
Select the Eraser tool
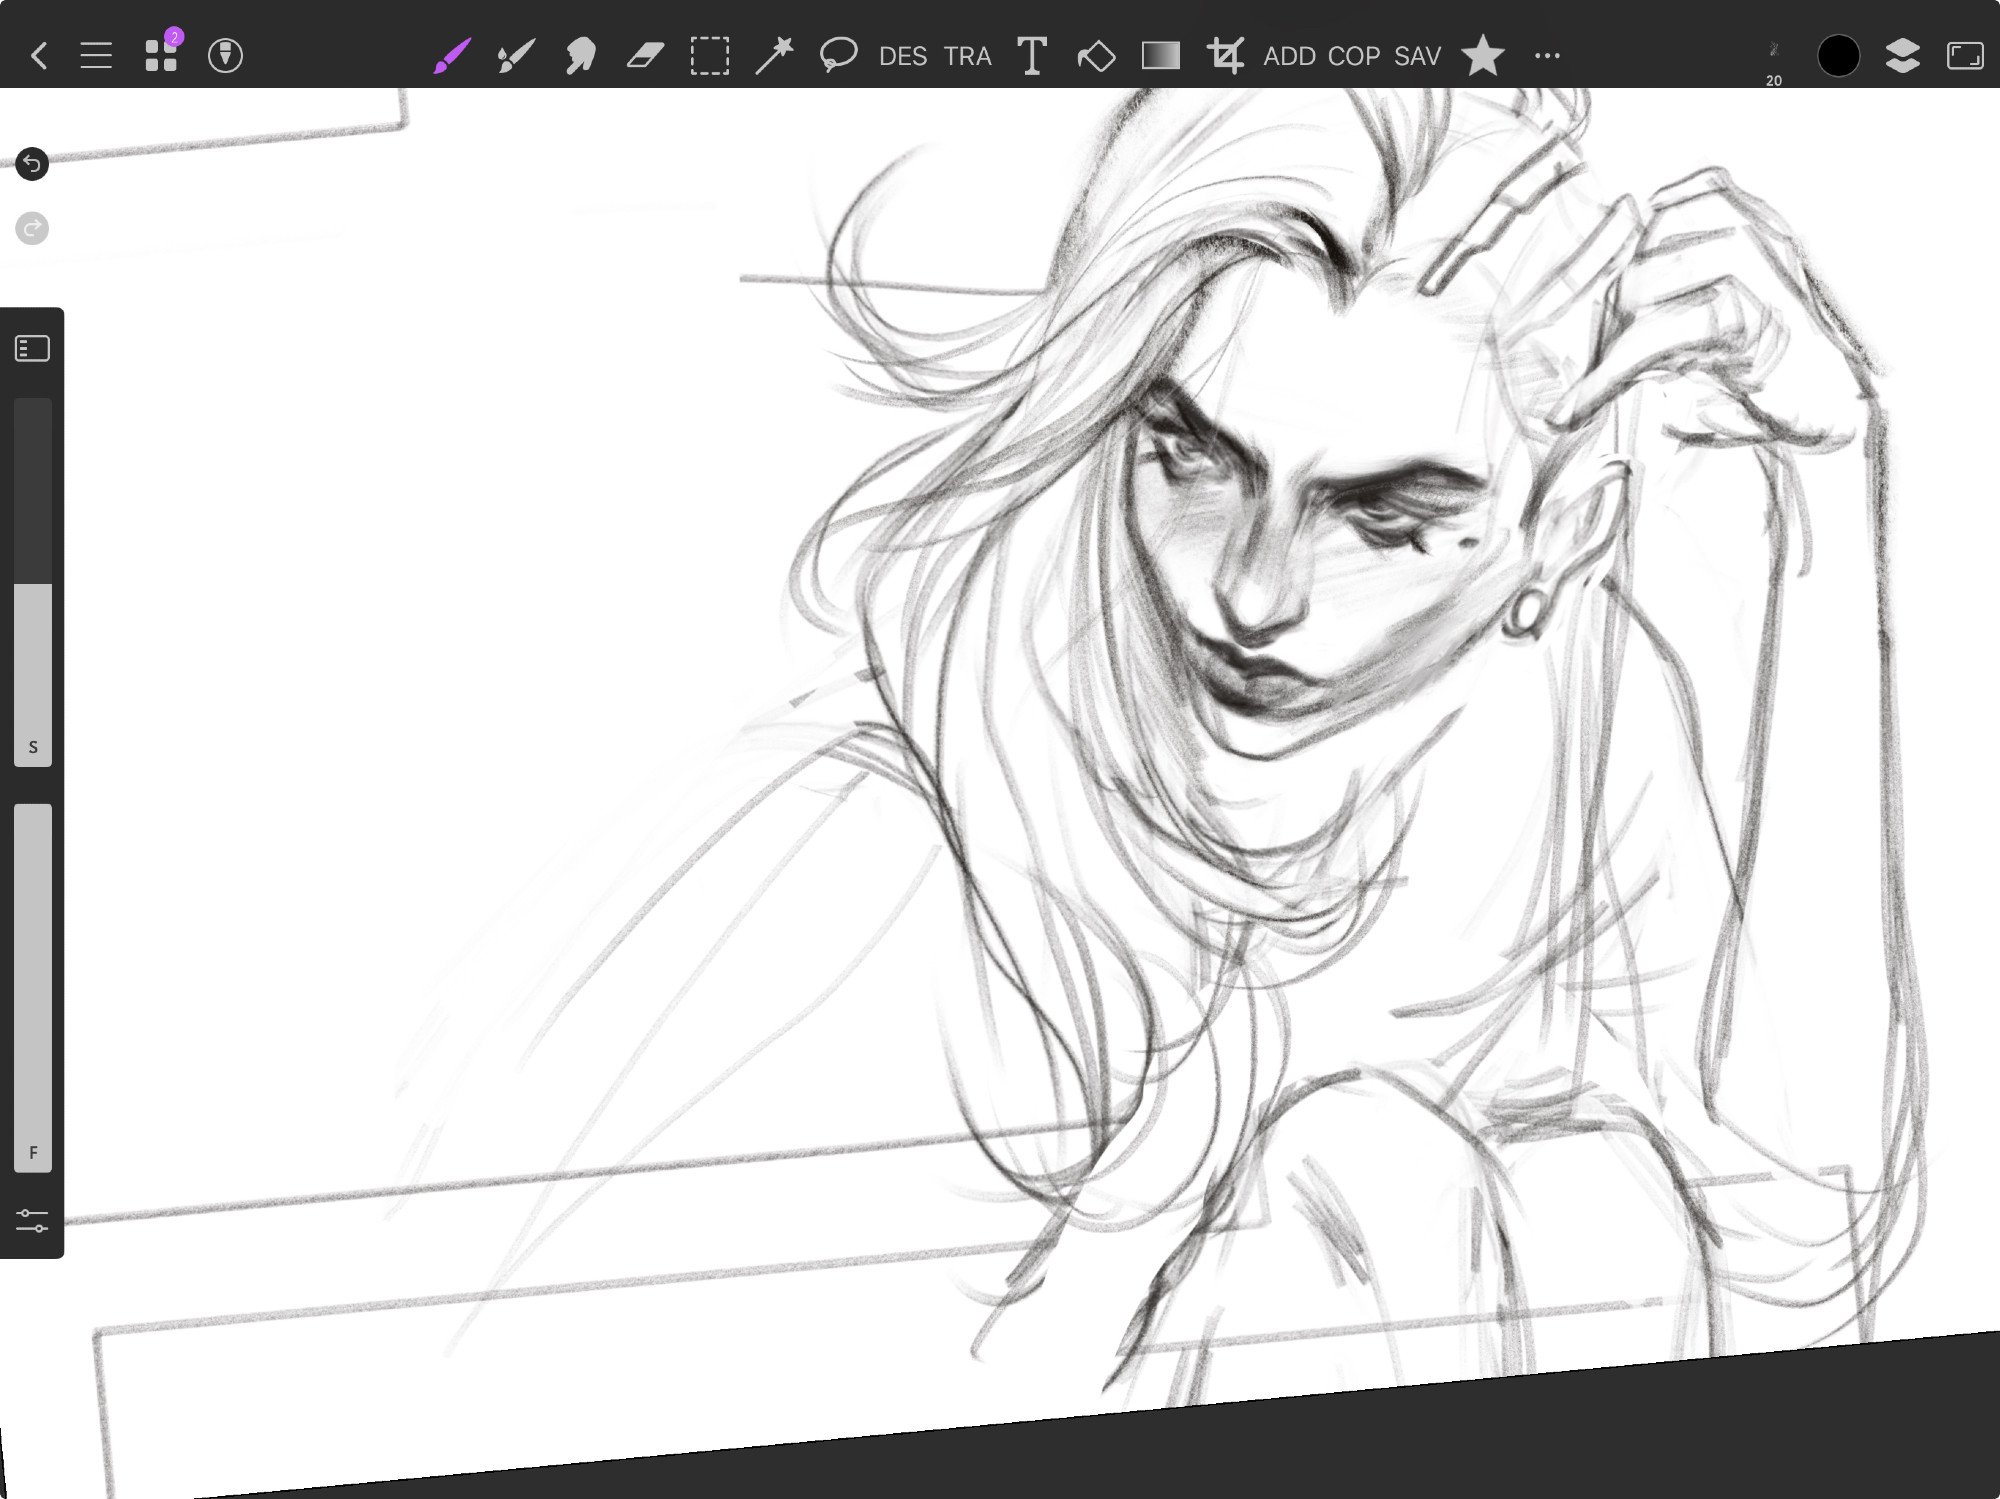pos(645,55)
